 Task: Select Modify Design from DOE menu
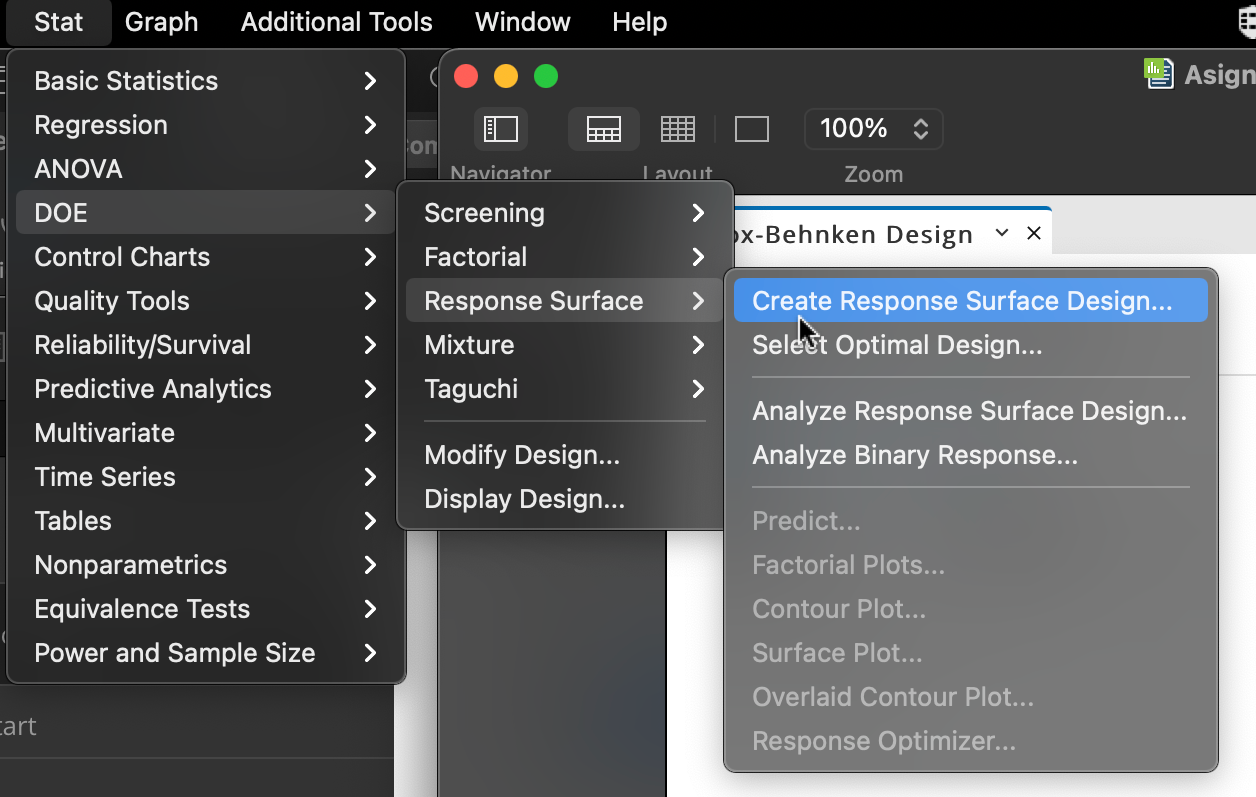coord(522,455)
